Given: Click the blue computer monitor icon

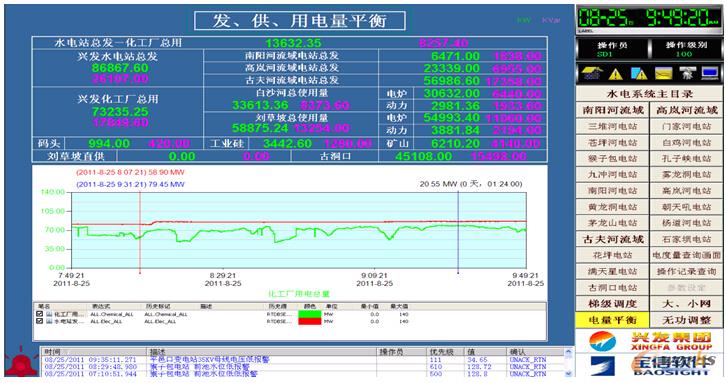Looking at the screenshot, I should coord(710,73).
